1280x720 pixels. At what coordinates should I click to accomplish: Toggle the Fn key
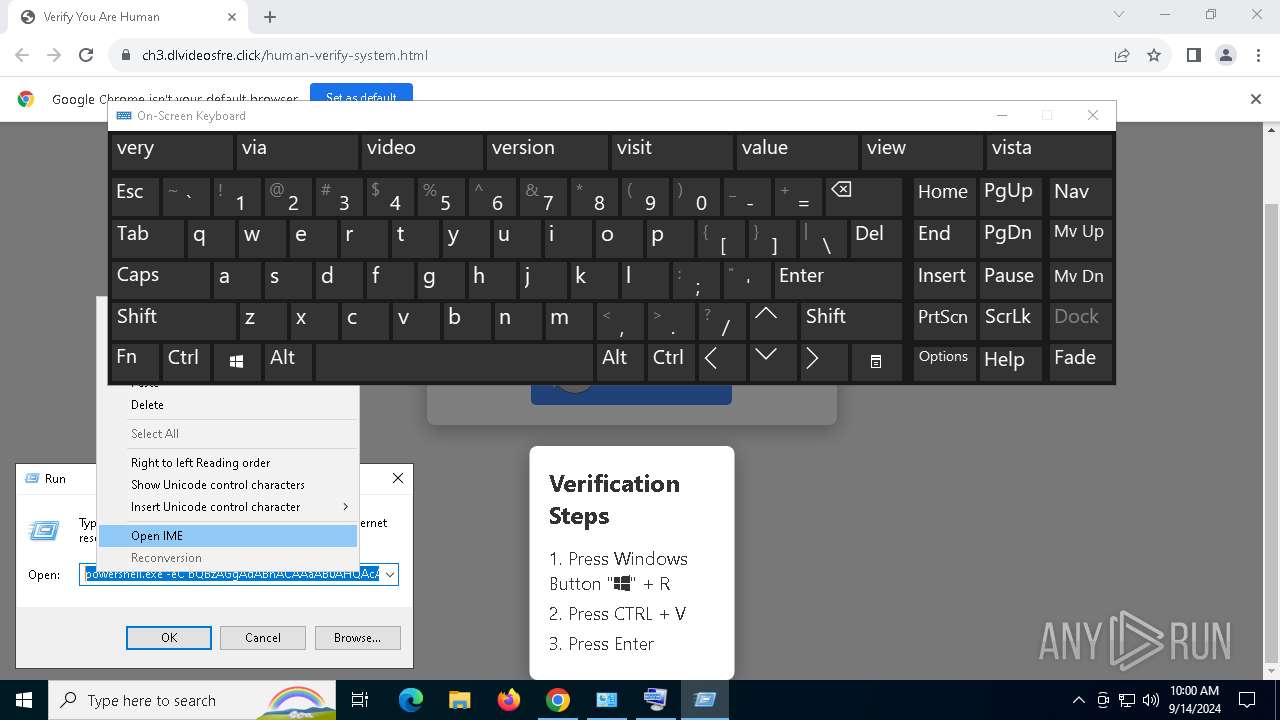pyautogui.click(x=135, y=362)
